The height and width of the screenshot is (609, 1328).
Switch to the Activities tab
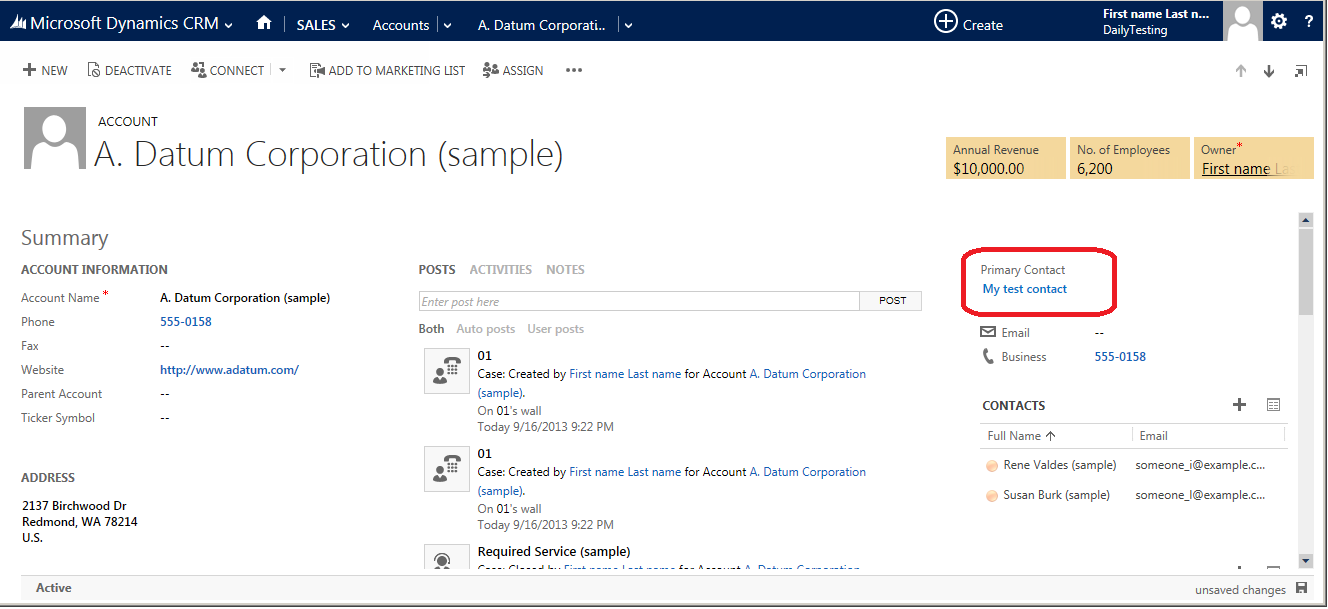(x=500, y=270)
